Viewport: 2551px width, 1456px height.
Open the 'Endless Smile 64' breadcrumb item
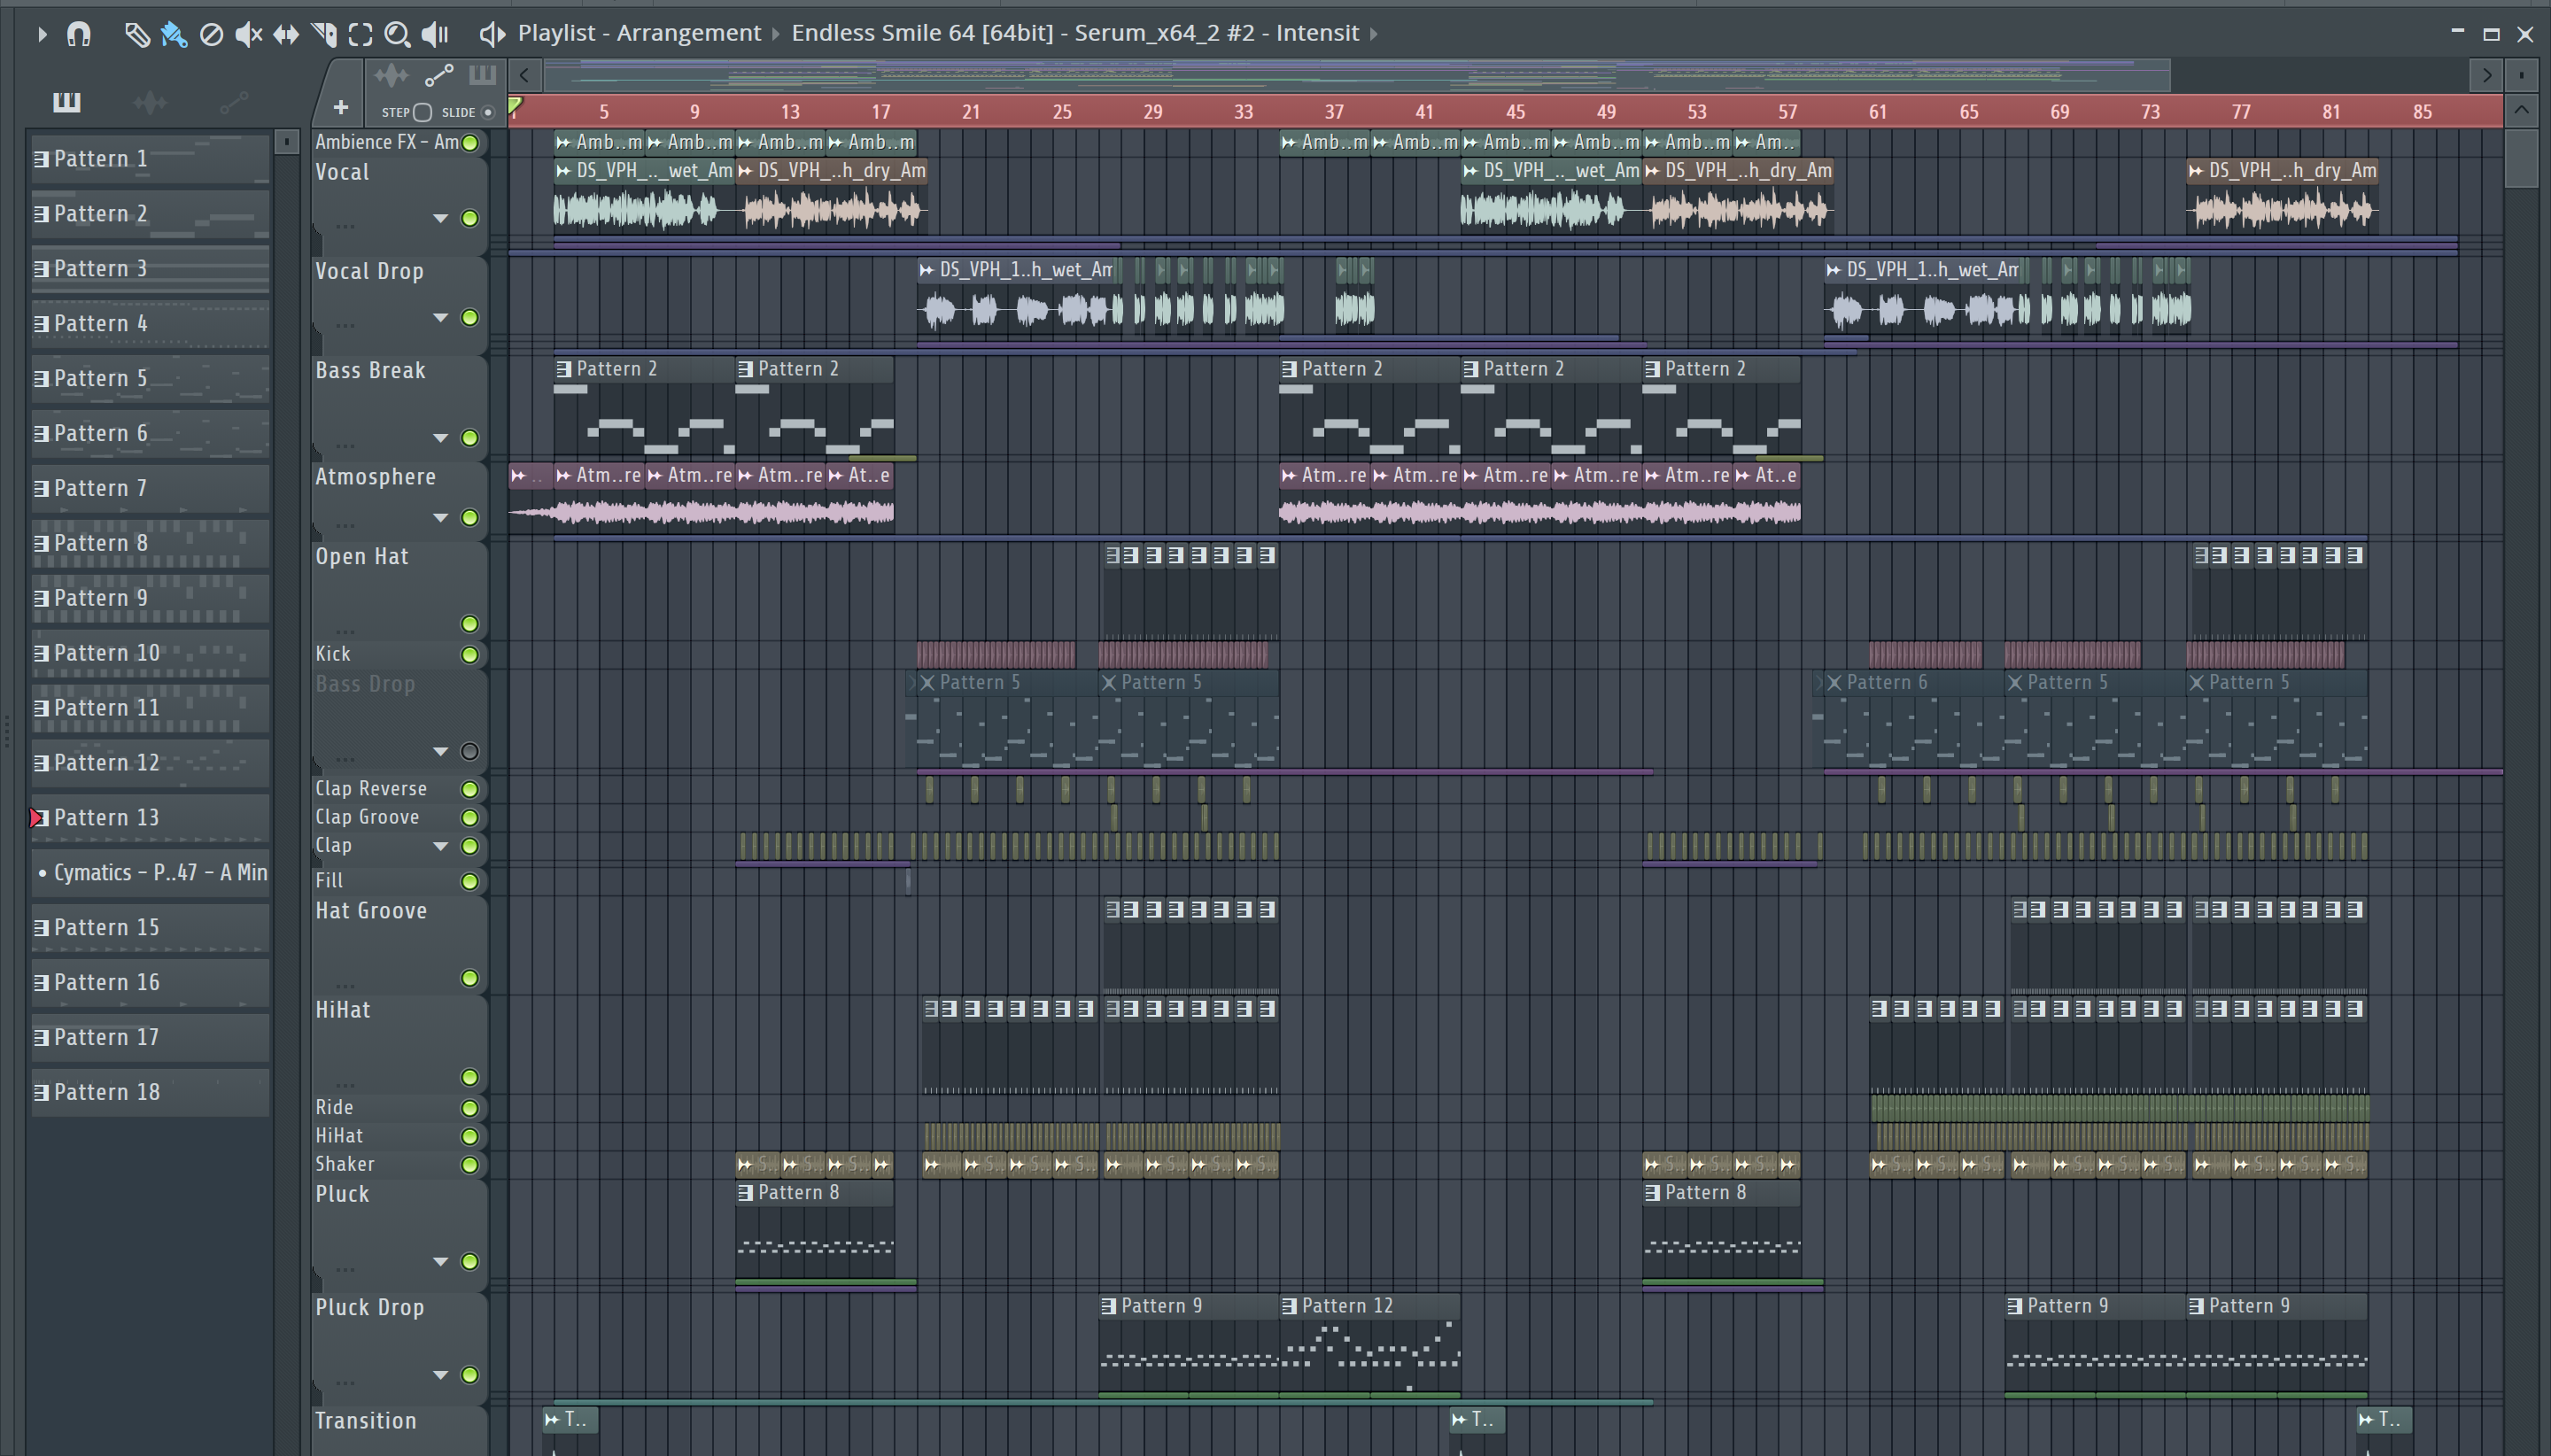[1075, 33]
